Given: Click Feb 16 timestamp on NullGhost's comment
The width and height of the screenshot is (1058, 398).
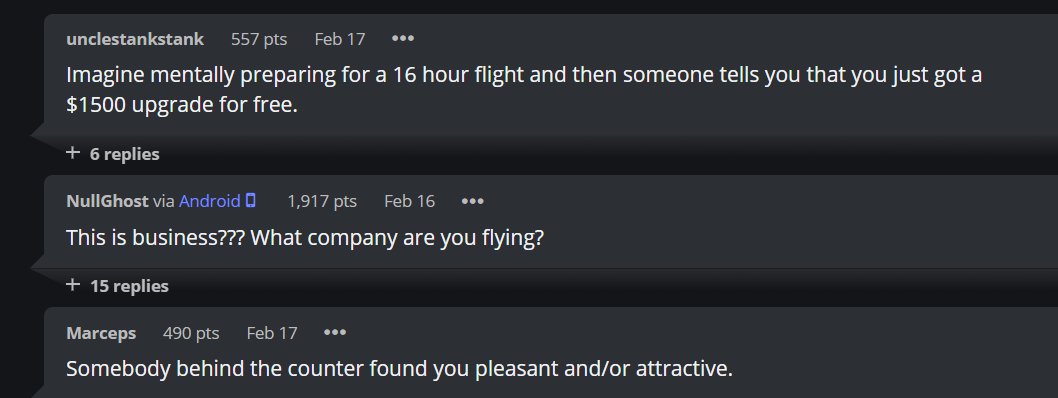Looking at the screenshot, I should point(410,201).
